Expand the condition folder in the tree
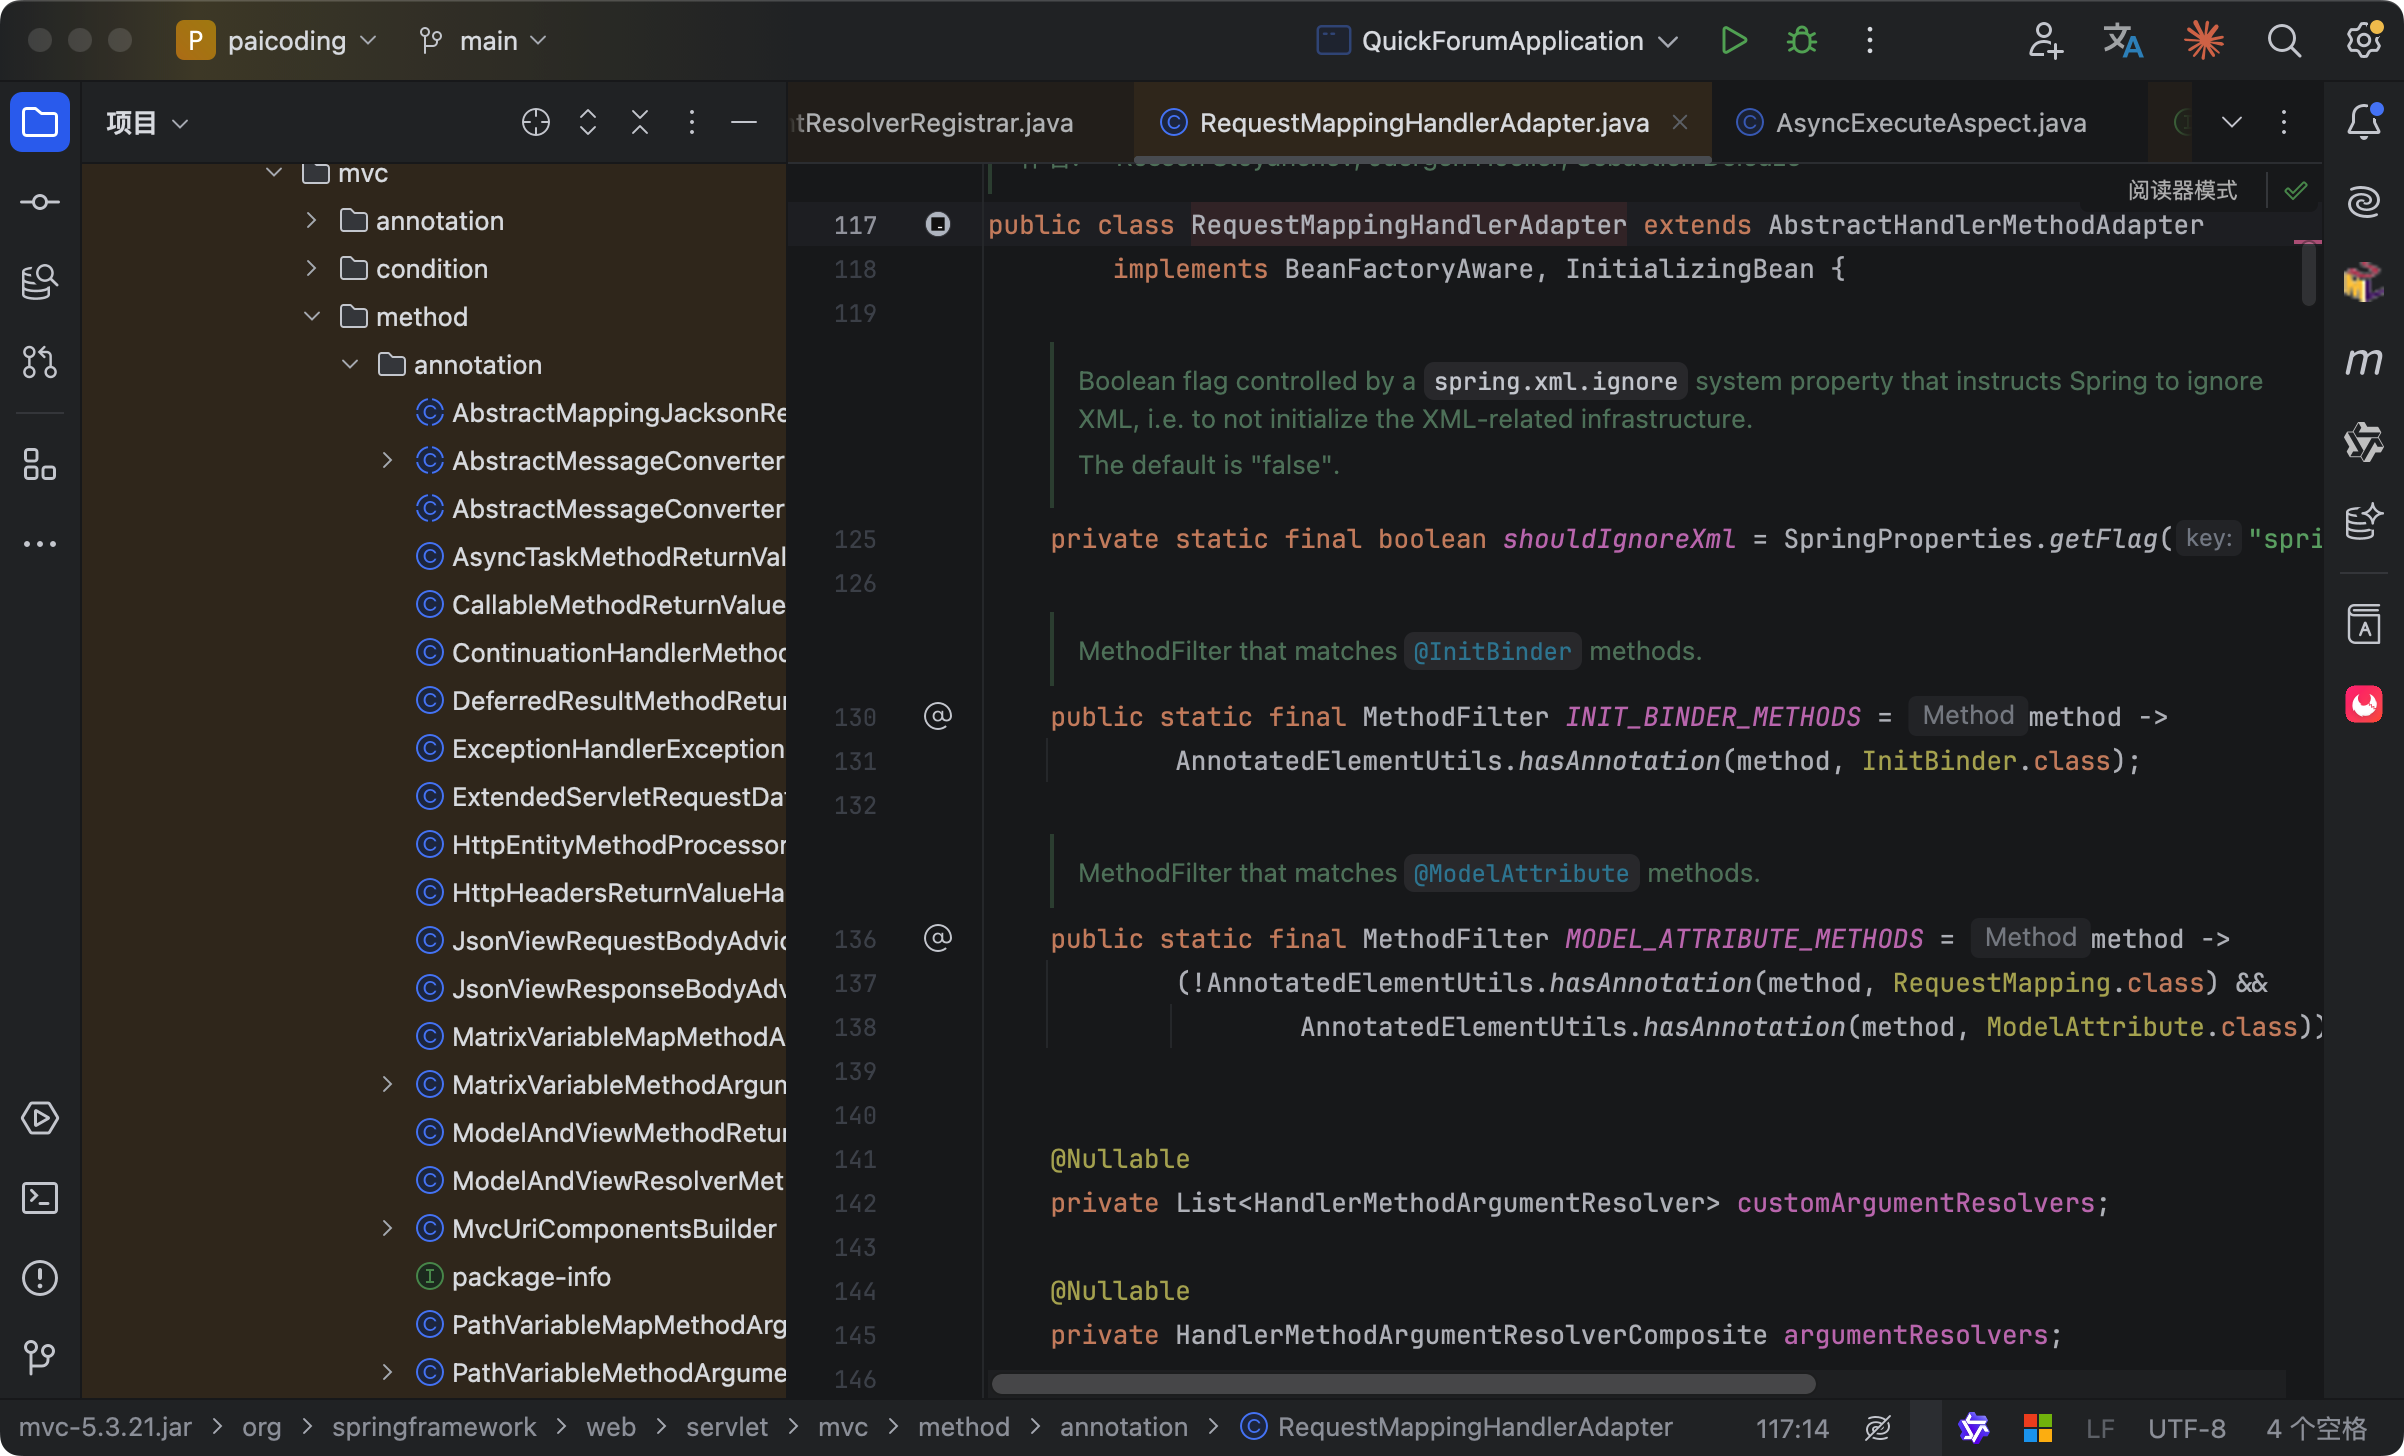 pos(311,268)
